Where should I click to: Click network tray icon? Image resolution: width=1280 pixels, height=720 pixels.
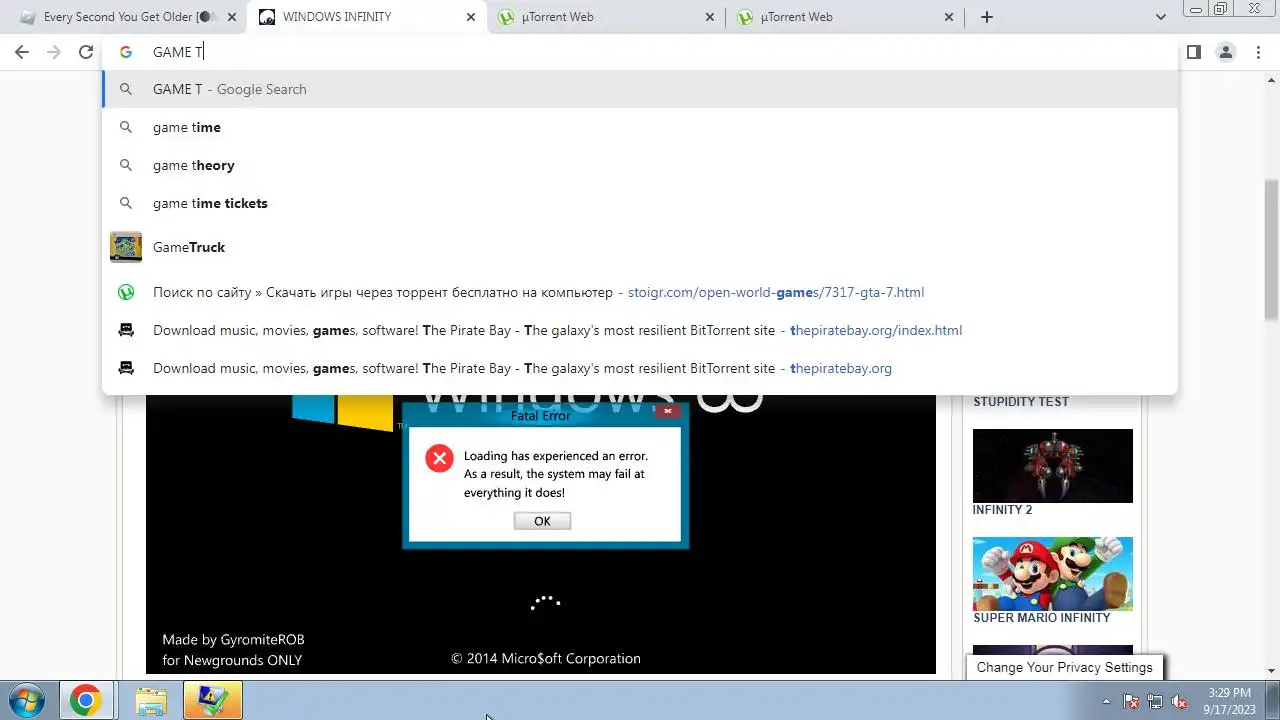(x=1155, y=701)
